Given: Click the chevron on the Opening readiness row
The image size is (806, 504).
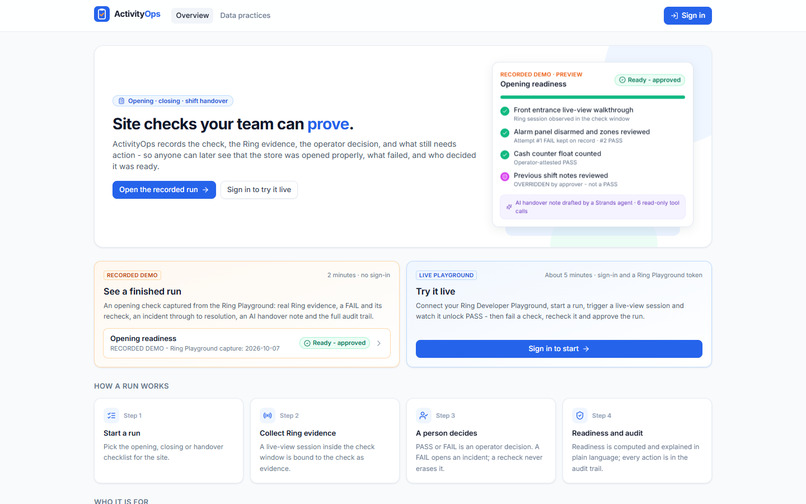Looking at the screenshot, I should coord(379,343).
